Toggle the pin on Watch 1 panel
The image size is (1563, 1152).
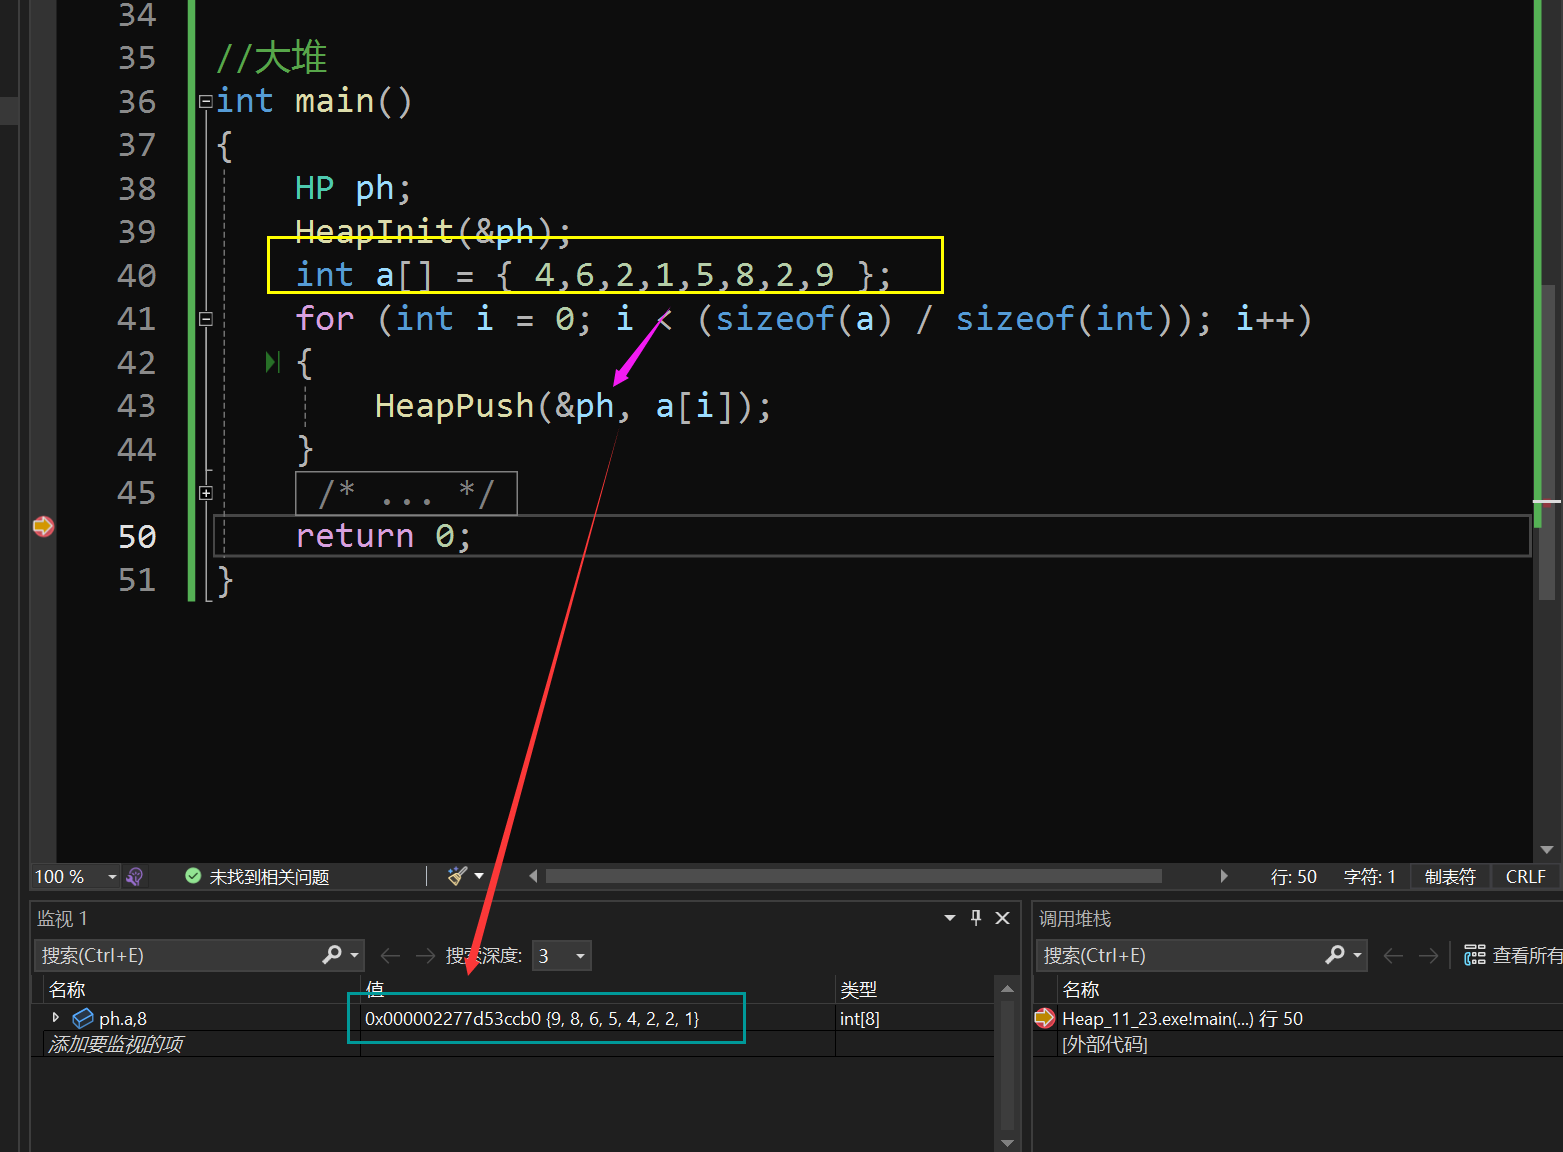976,918
